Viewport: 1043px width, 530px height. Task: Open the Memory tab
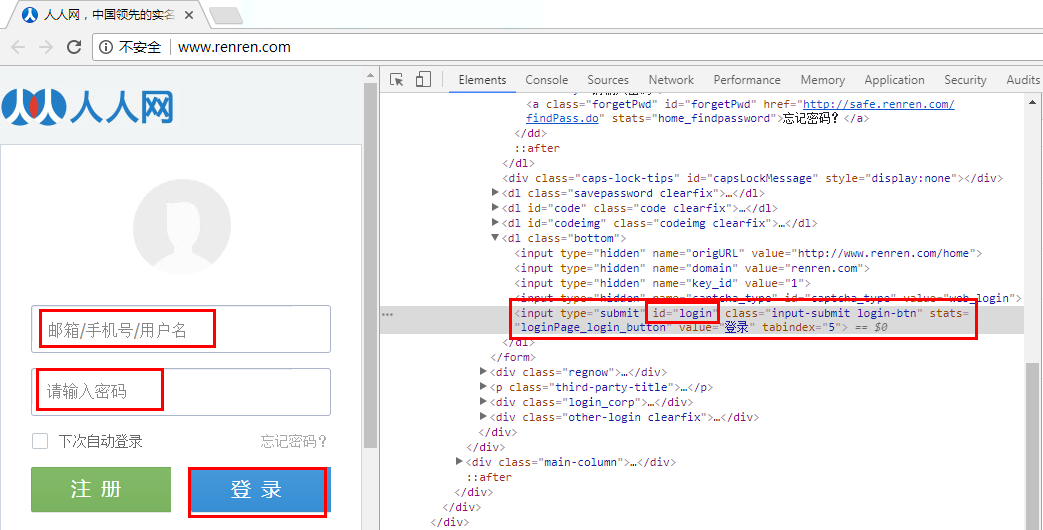pyautogui.click(x=822, y=80)
